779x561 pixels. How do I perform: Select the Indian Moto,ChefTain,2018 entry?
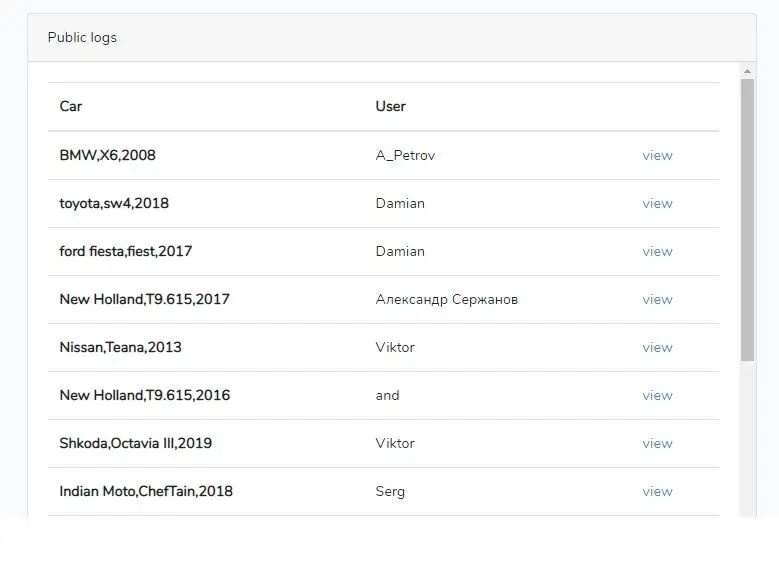coord(146,491)
